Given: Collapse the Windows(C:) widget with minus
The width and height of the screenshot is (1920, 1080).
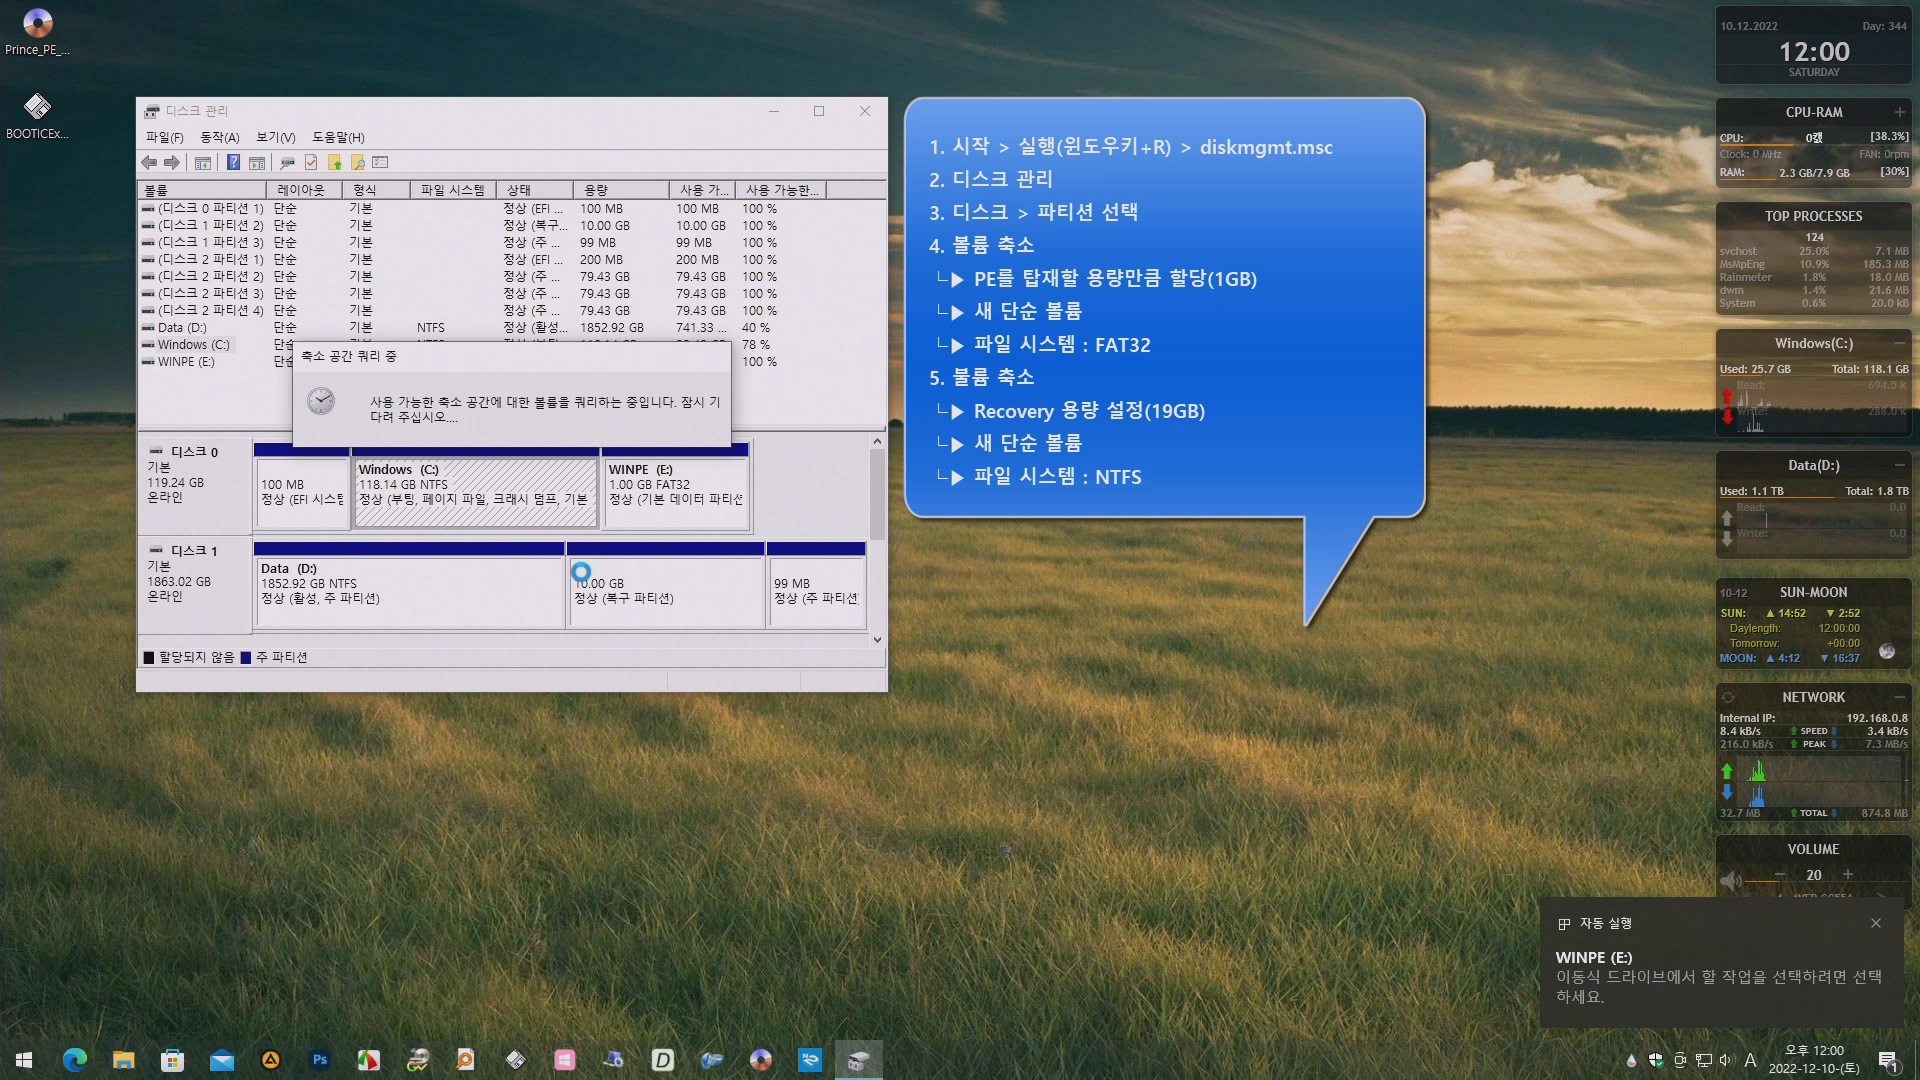Looking at the screenshot, I should [x=1900, y=343].
